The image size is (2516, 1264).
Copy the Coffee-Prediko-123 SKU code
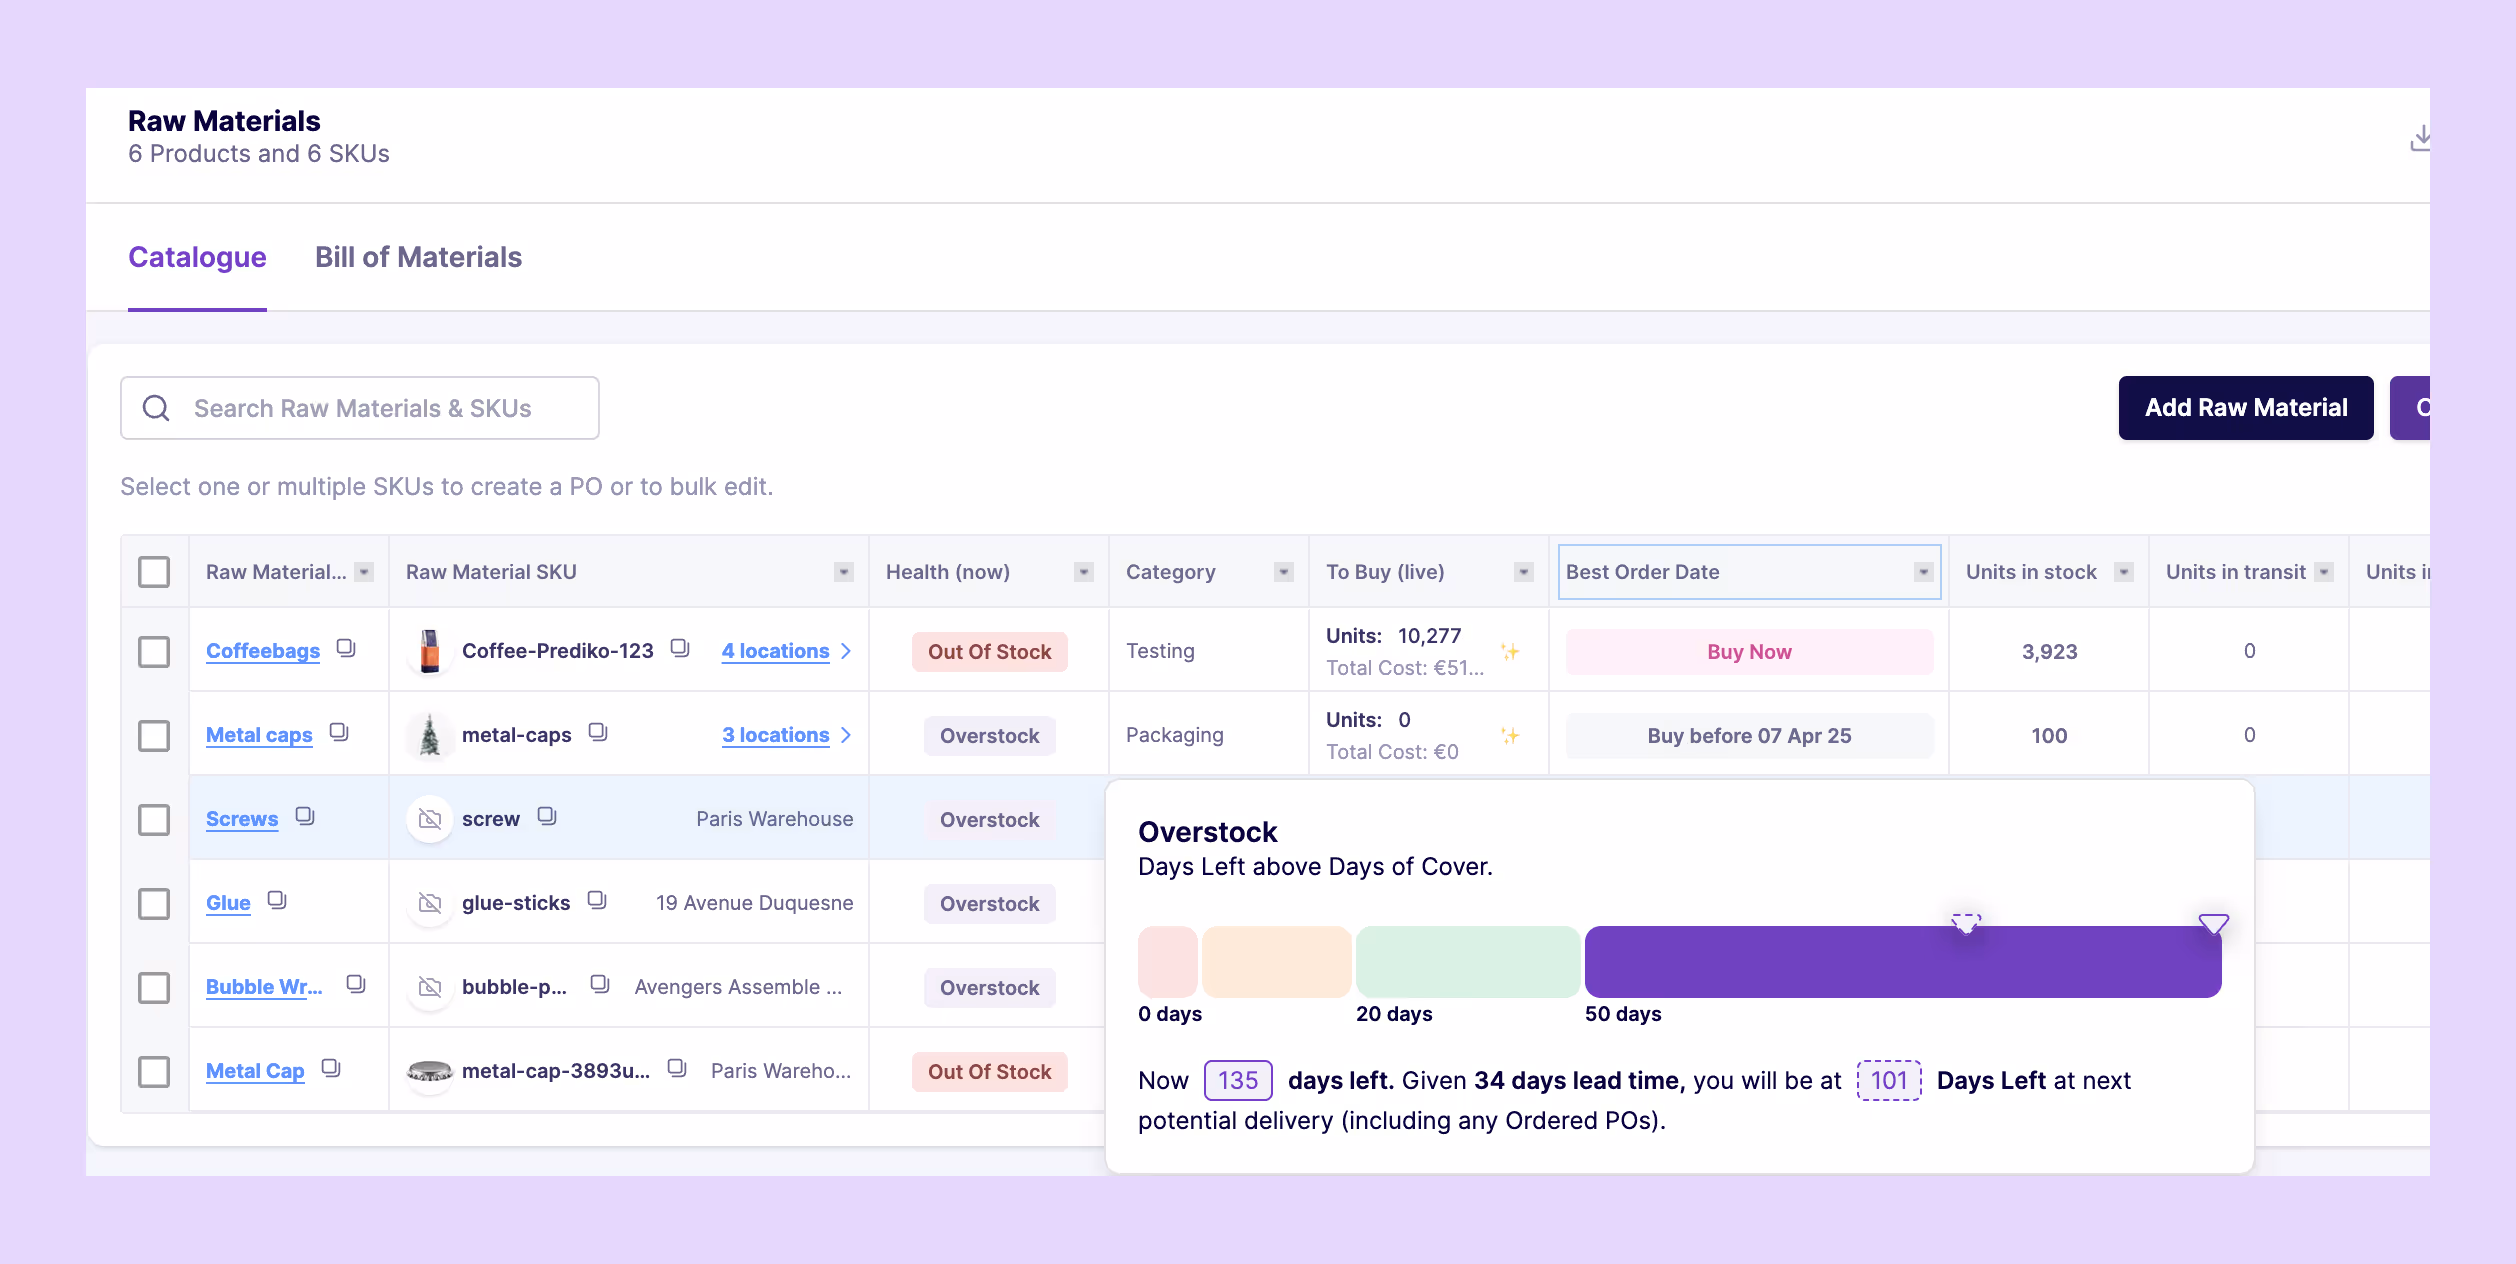[680, 648]
